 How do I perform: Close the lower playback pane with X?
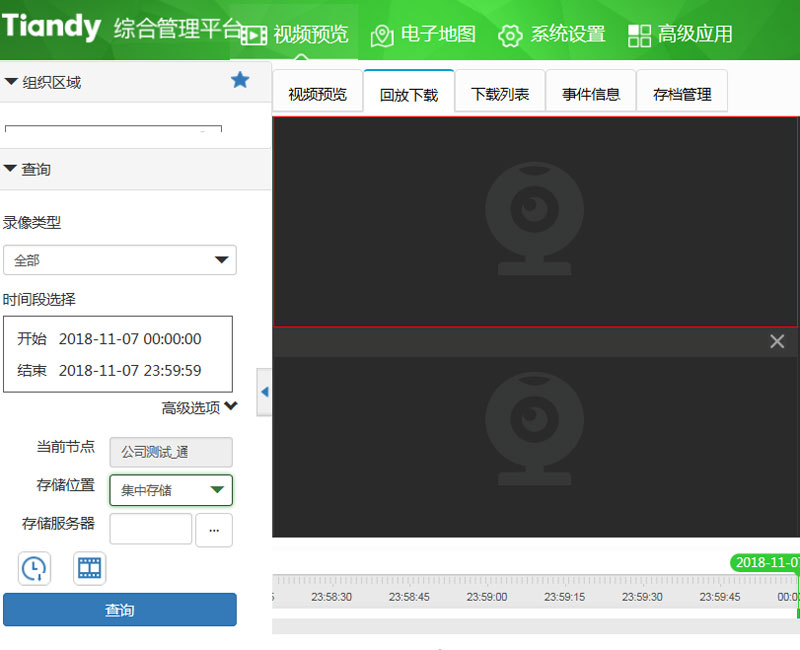[777, 341]
